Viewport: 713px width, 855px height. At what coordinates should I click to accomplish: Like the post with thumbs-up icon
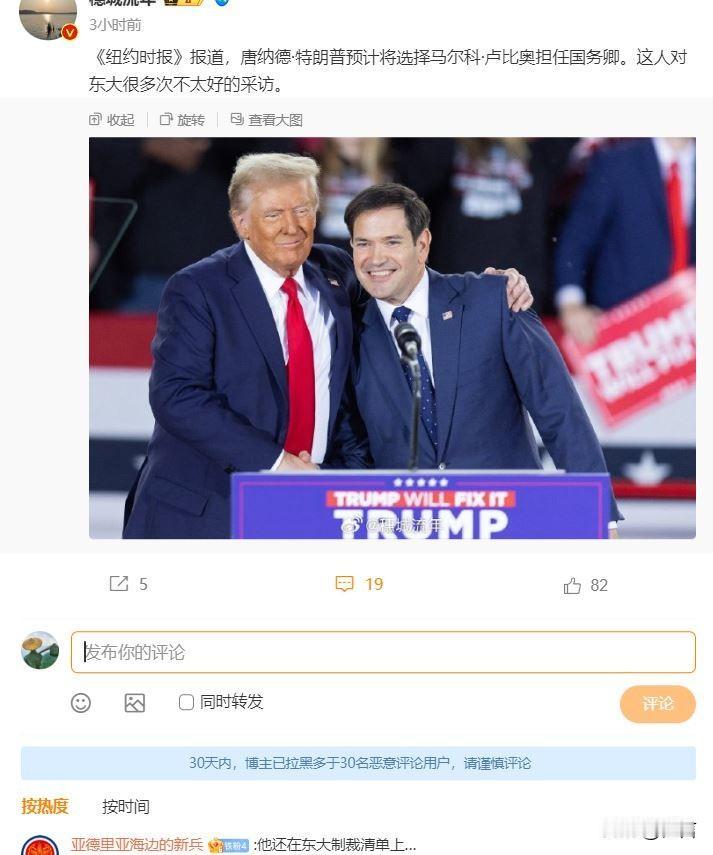(x=572, y=586)
